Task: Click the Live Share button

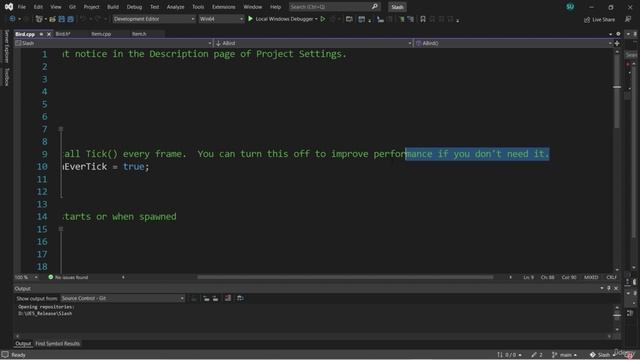Action: point(600,20)
